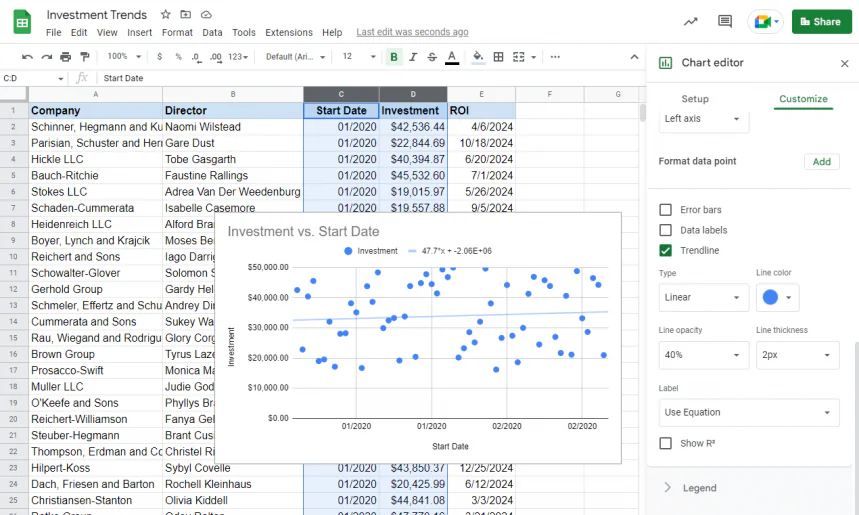The image size is (859, 515).
Task: Enable Error bars checkbox
Action: [665, 210]
